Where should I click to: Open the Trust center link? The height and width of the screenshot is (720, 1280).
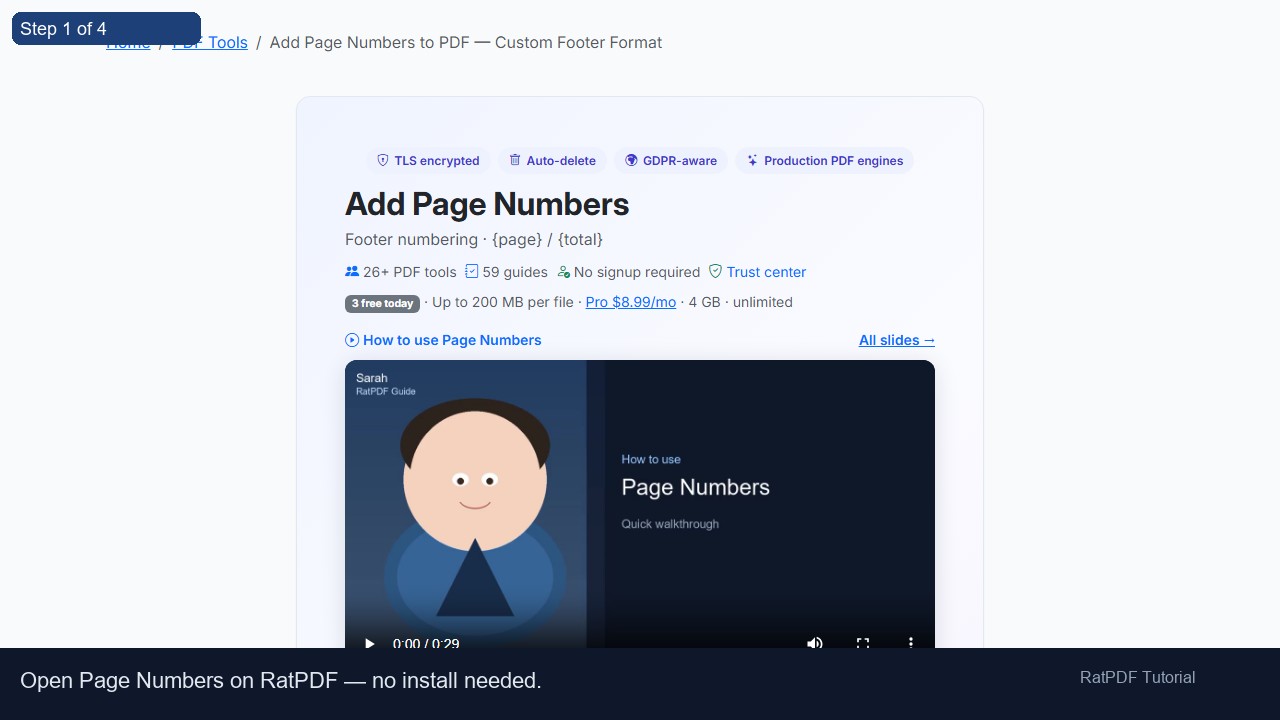pyautogui.click(x=766, y=272)
